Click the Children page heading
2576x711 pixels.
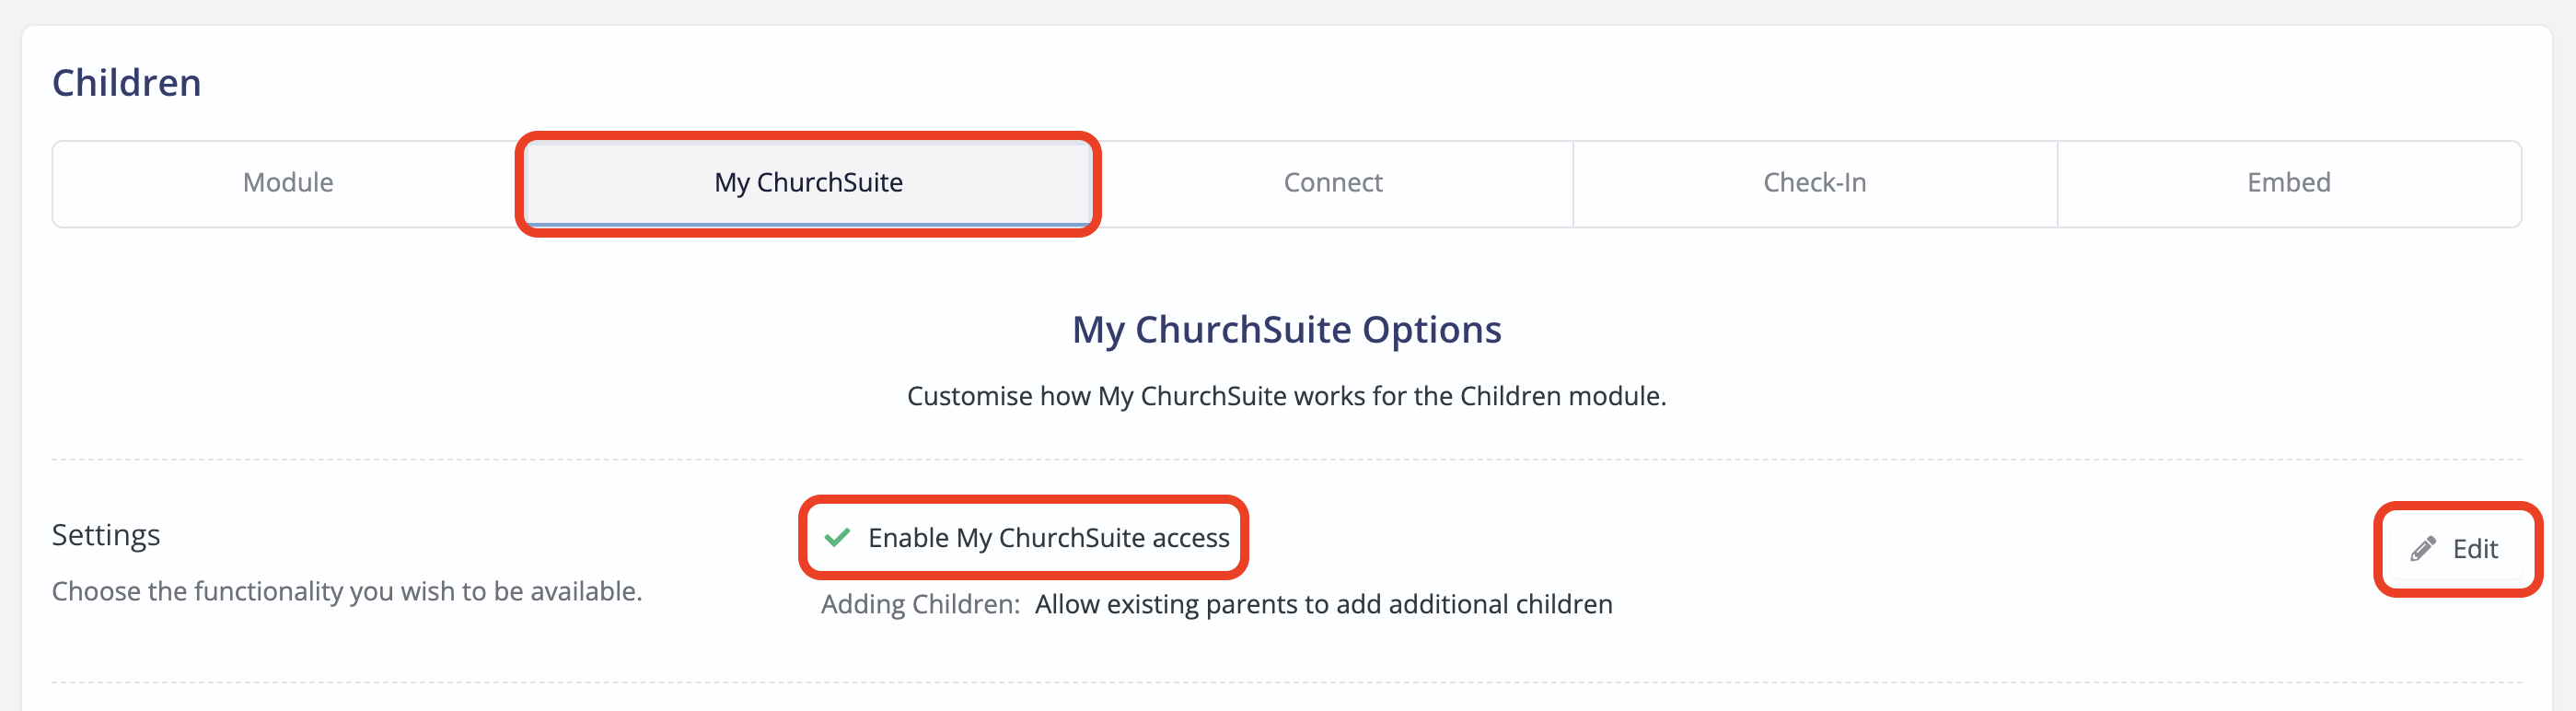pos(126,82)
